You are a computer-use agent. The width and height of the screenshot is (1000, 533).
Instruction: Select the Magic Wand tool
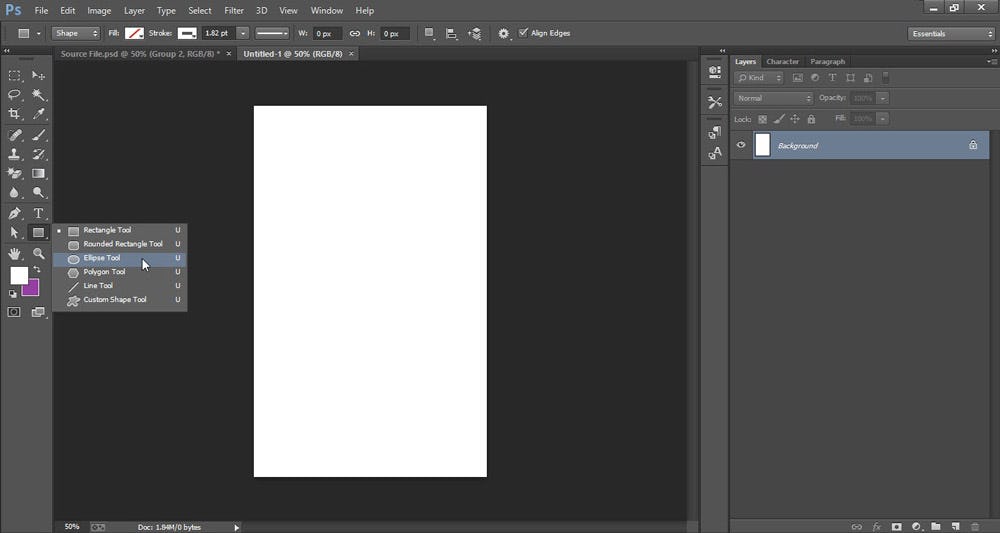click(39, 95)
